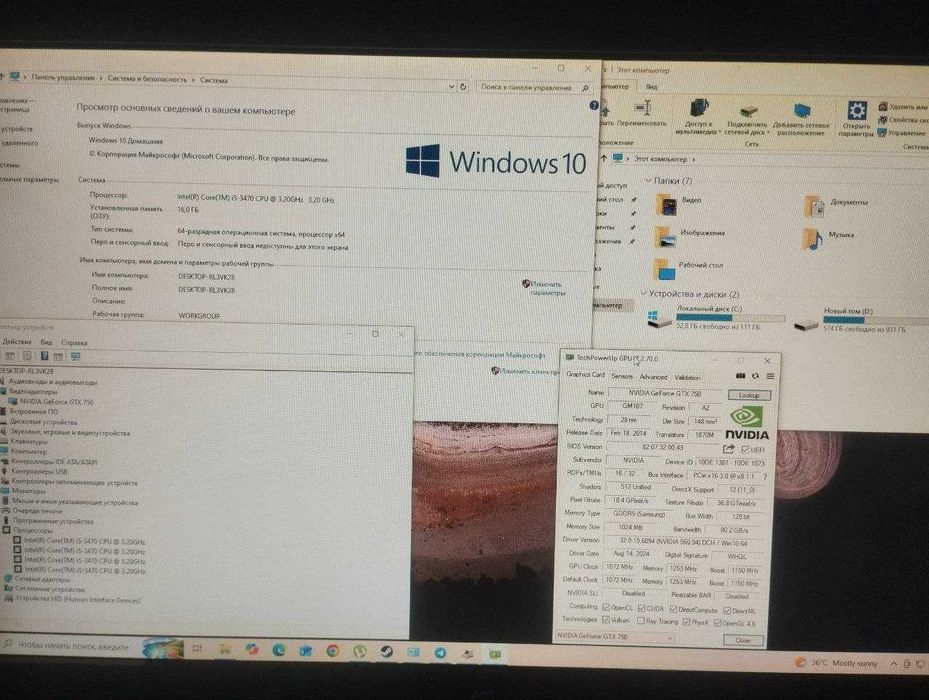Open Telegram from the taskbar
The width and height of the screenshot is (929, 700).
(x=440, y=652)
